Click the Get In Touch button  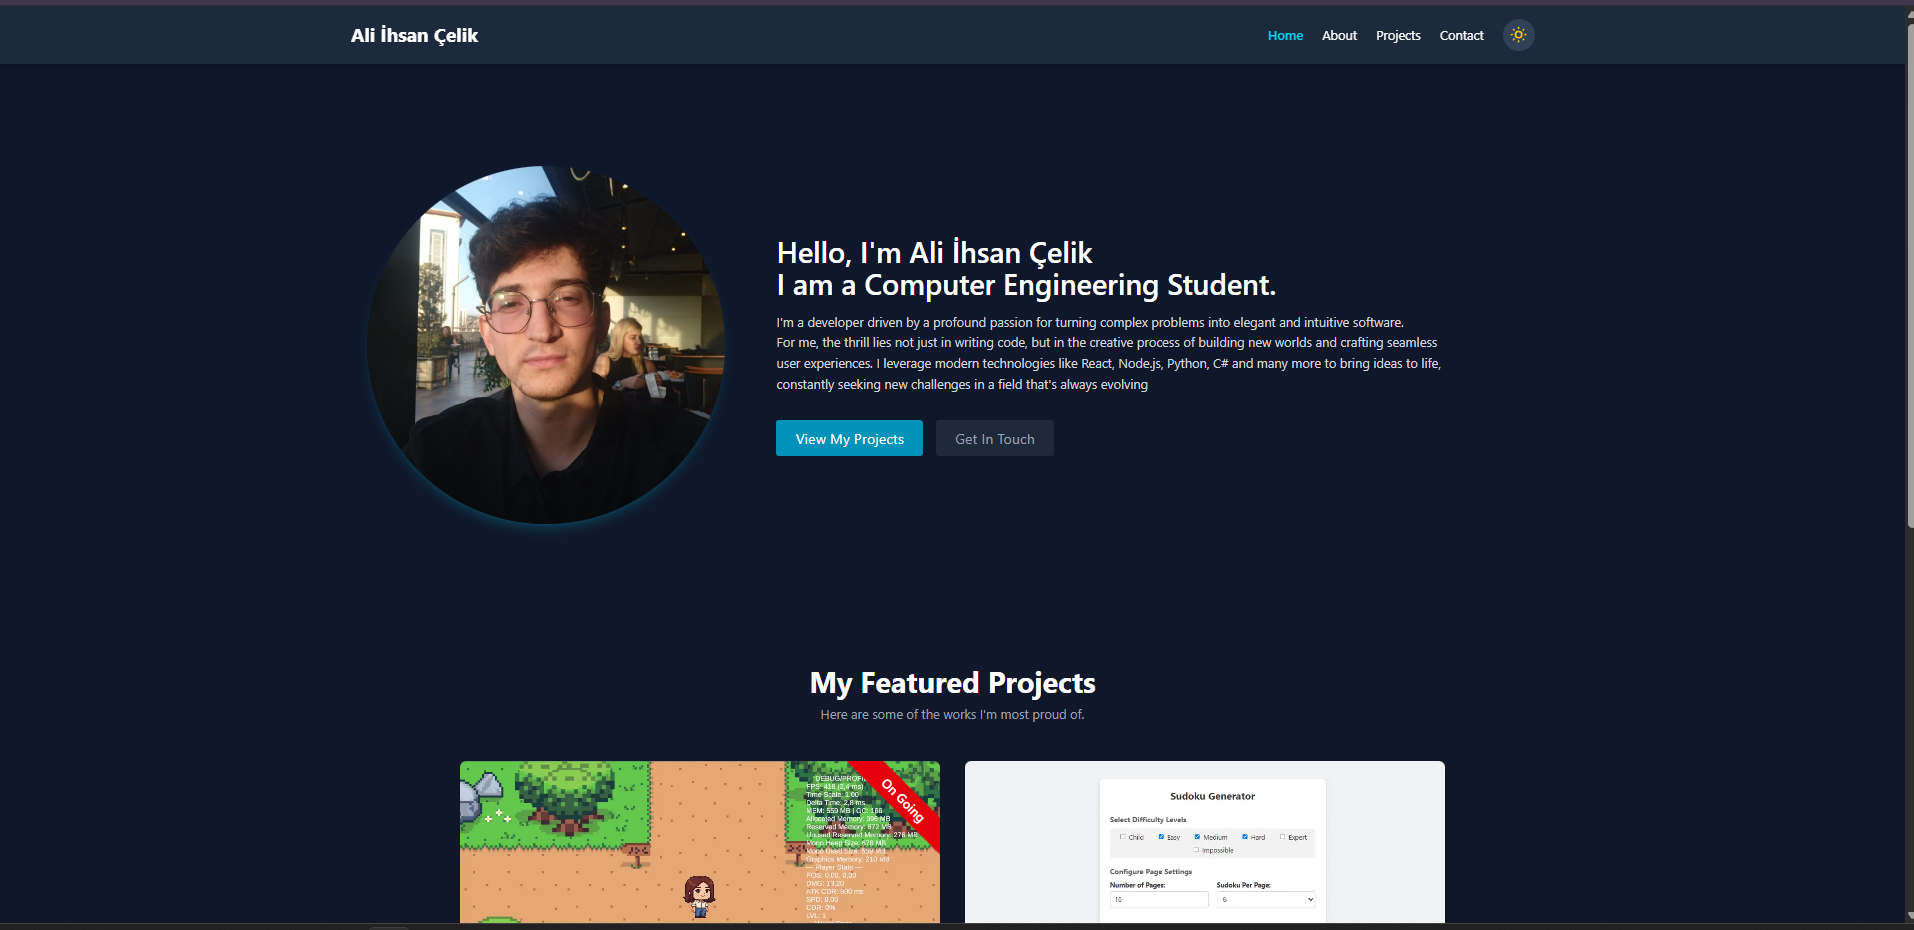[x=994, y=438]
